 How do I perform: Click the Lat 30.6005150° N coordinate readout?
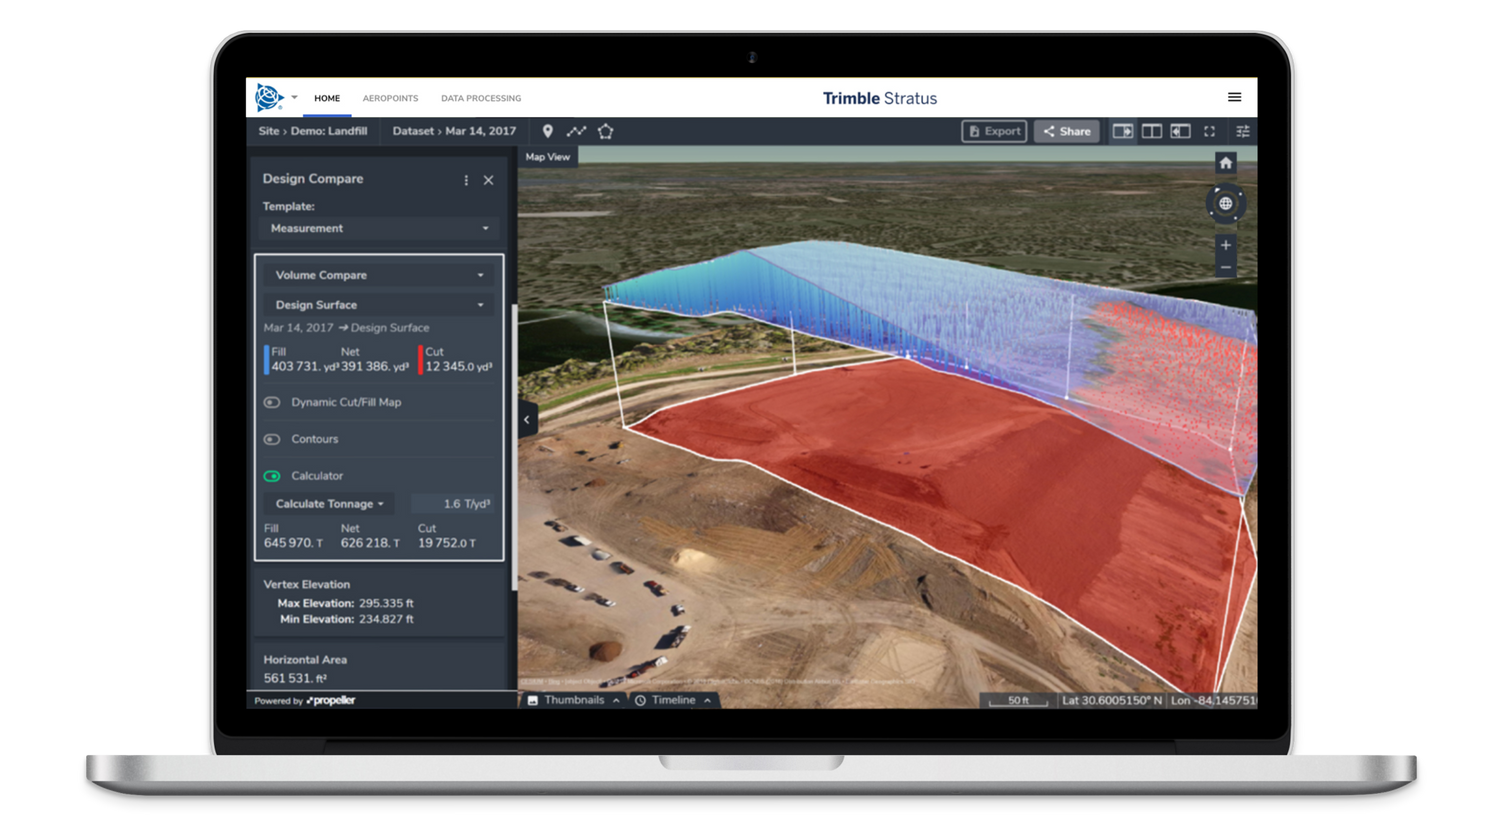tap(1112, 700)
